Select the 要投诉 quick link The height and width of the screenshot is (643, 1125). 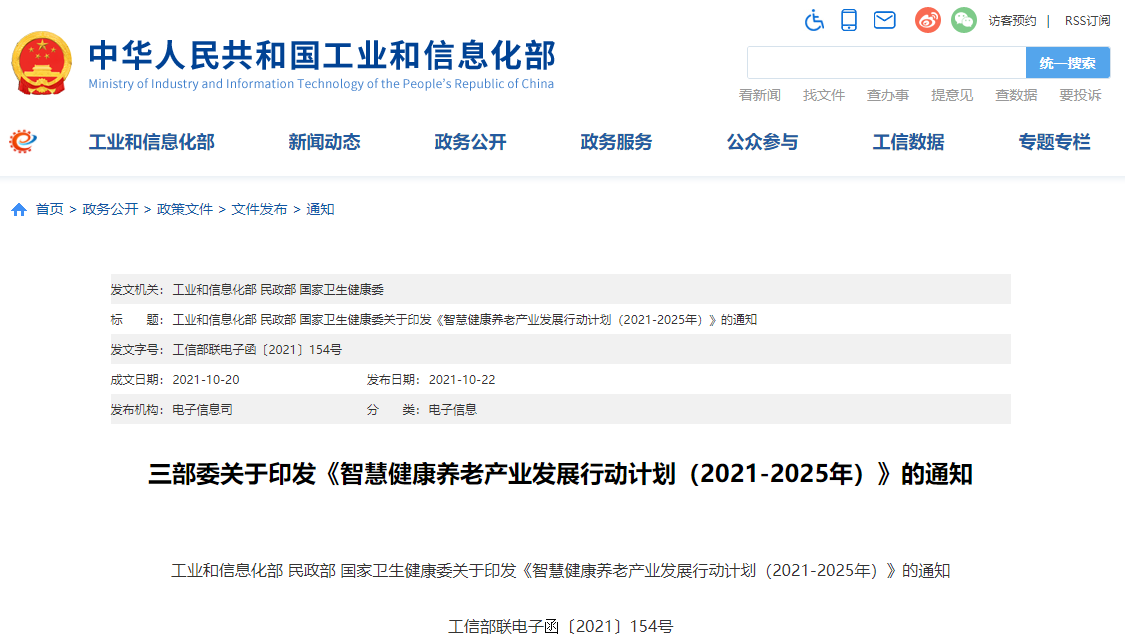click(1081, 95)
